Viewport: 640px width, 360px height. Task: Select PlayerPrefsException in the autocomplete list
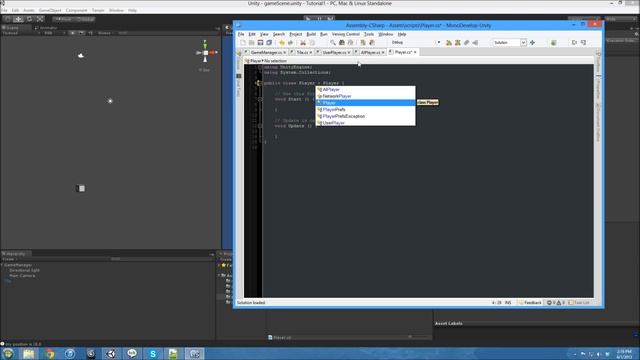tap(366, 116)
